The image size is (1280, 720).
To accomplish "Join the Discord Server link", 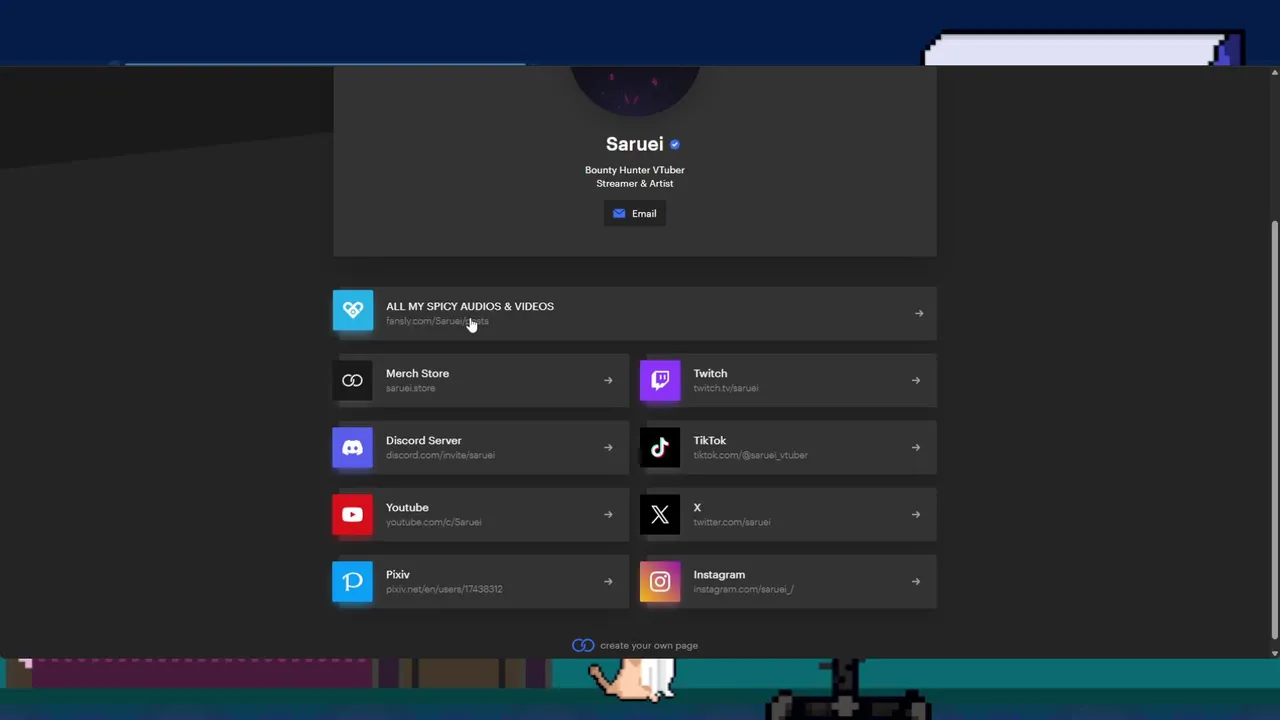I will (x=481, y=447).
